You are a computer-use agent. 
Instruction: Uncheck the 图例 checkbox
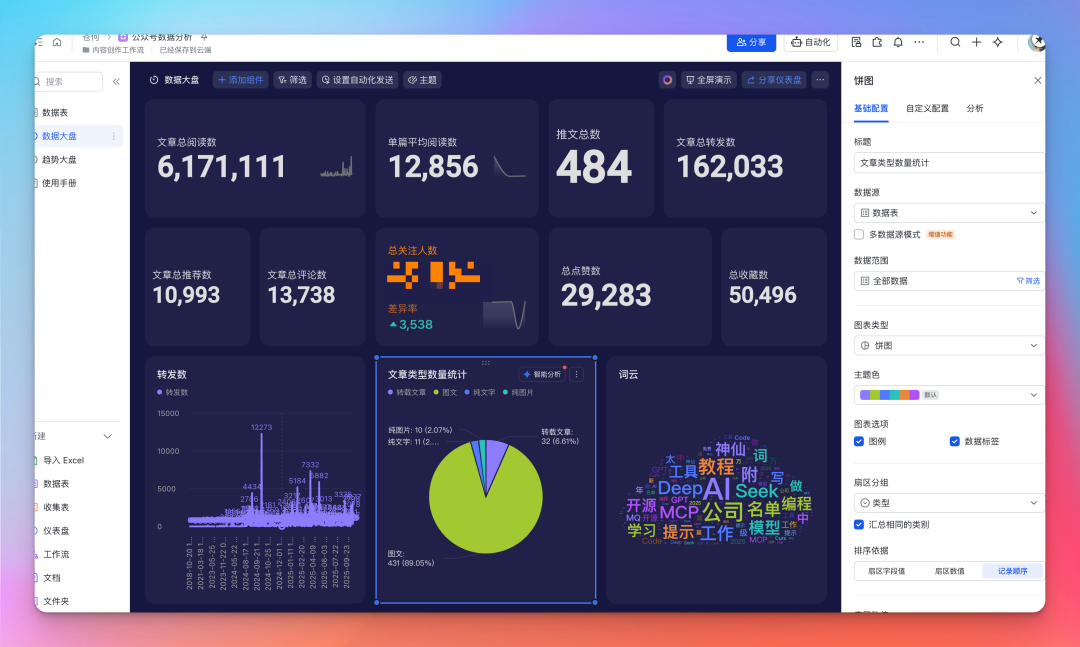(x=859, y=441)
